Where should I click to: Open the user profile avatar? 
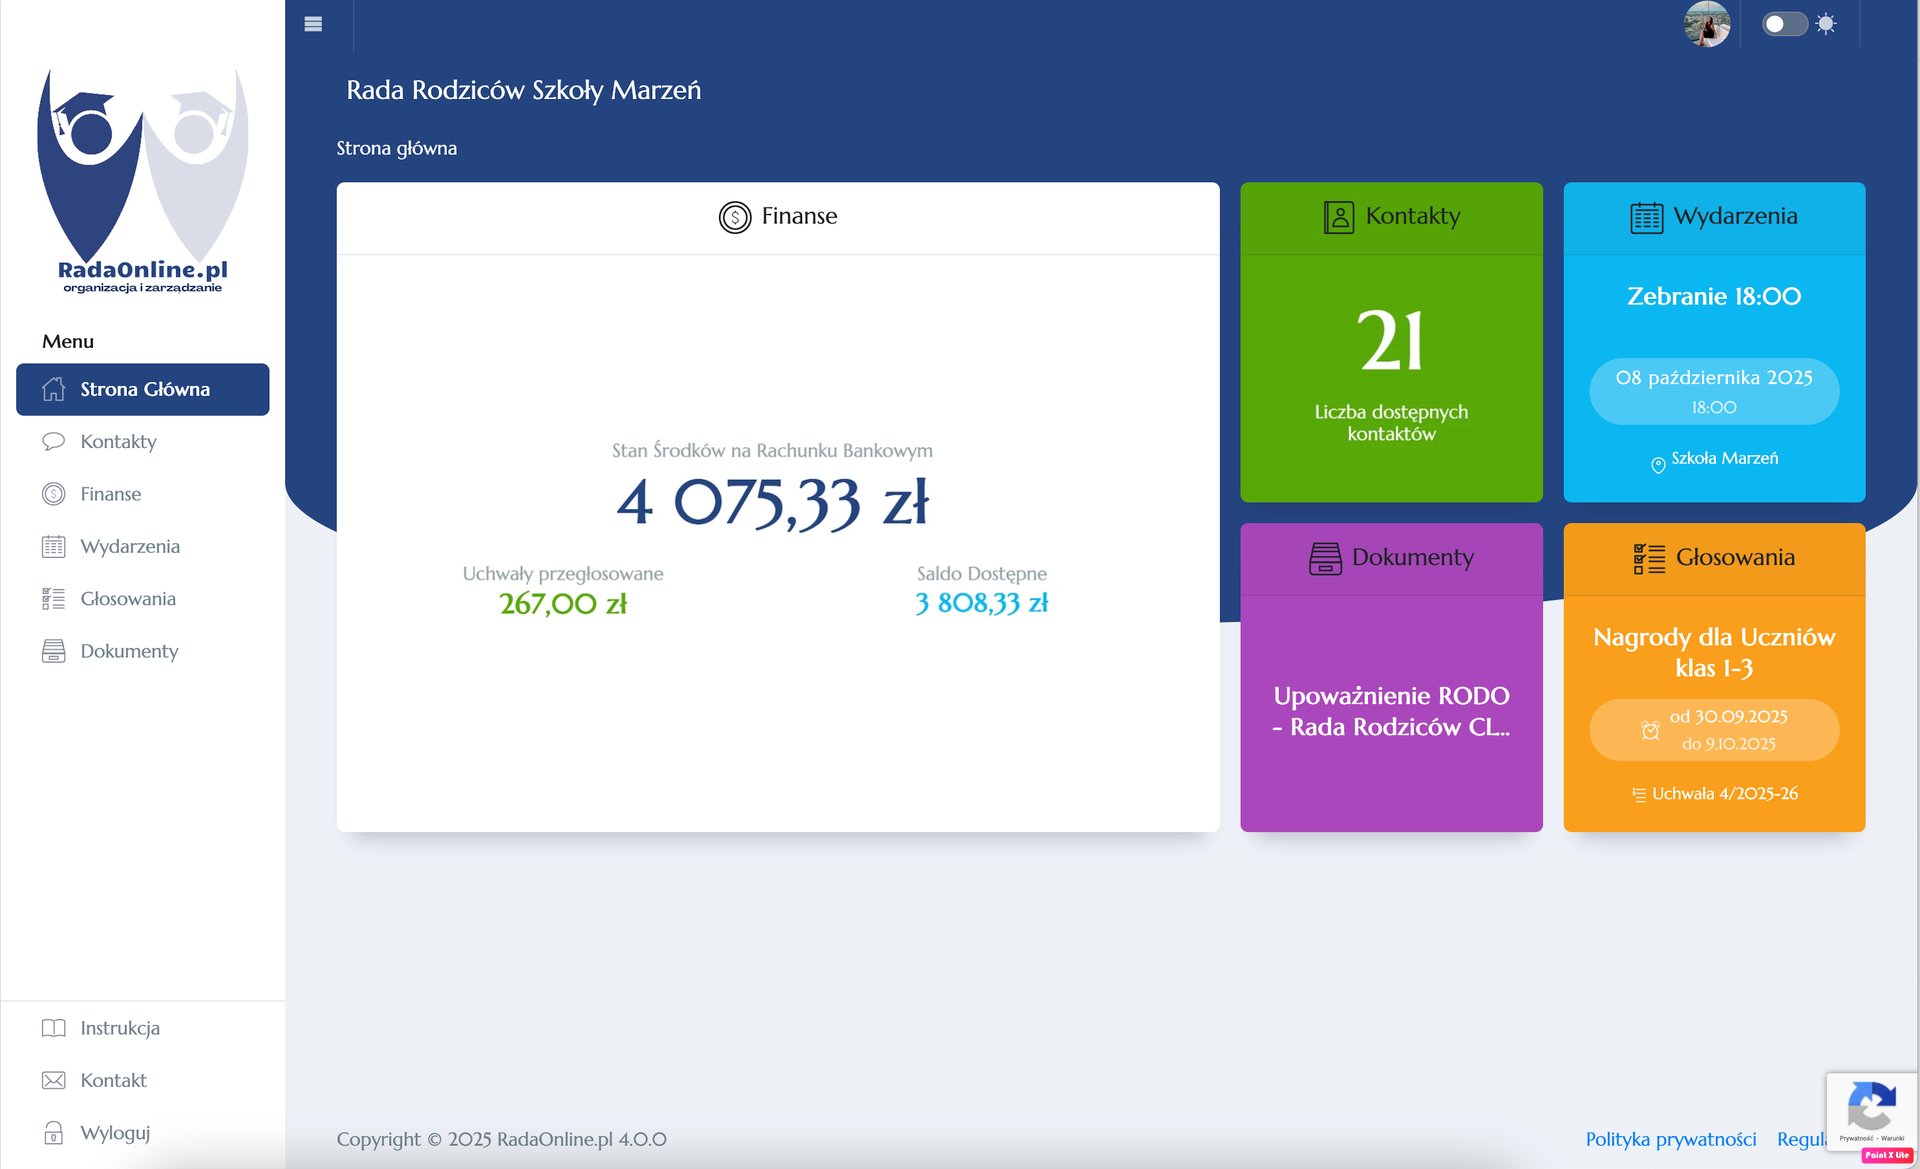pos(1707,24)
